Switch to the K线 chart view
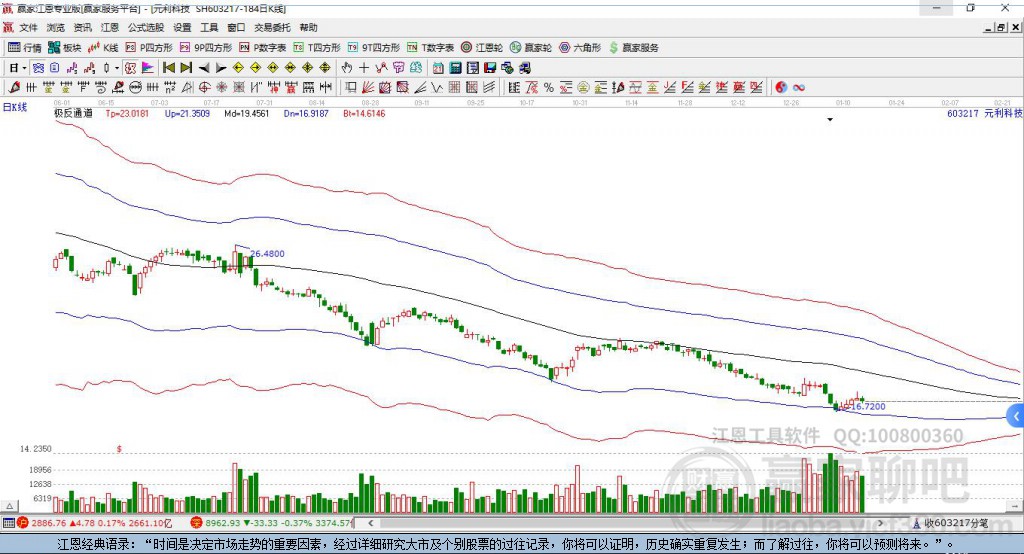The height and width of the screenshot is (554, 1024). (x=103, y=48)
